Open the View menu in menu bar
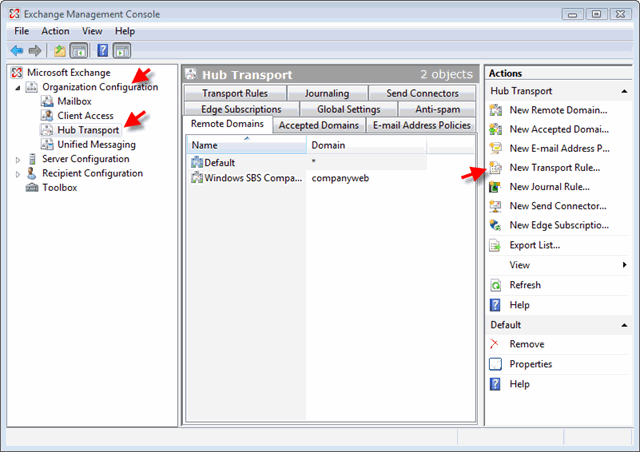Image resolution: width=640 pixels, height=452 pixels. tap(92, 31)
